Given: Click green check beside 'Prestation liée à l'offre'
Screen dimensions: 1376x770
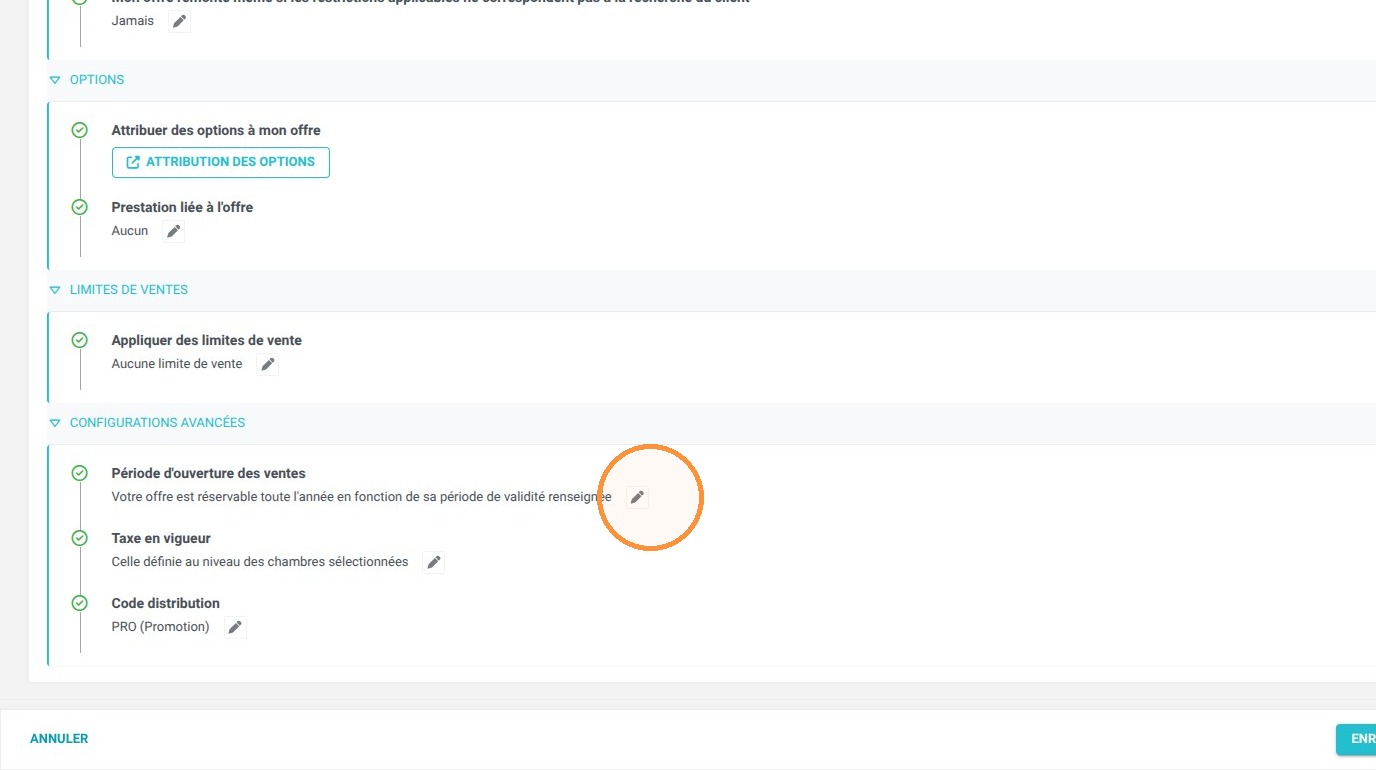Looking at the screenshot, I should tap(80, 207).
